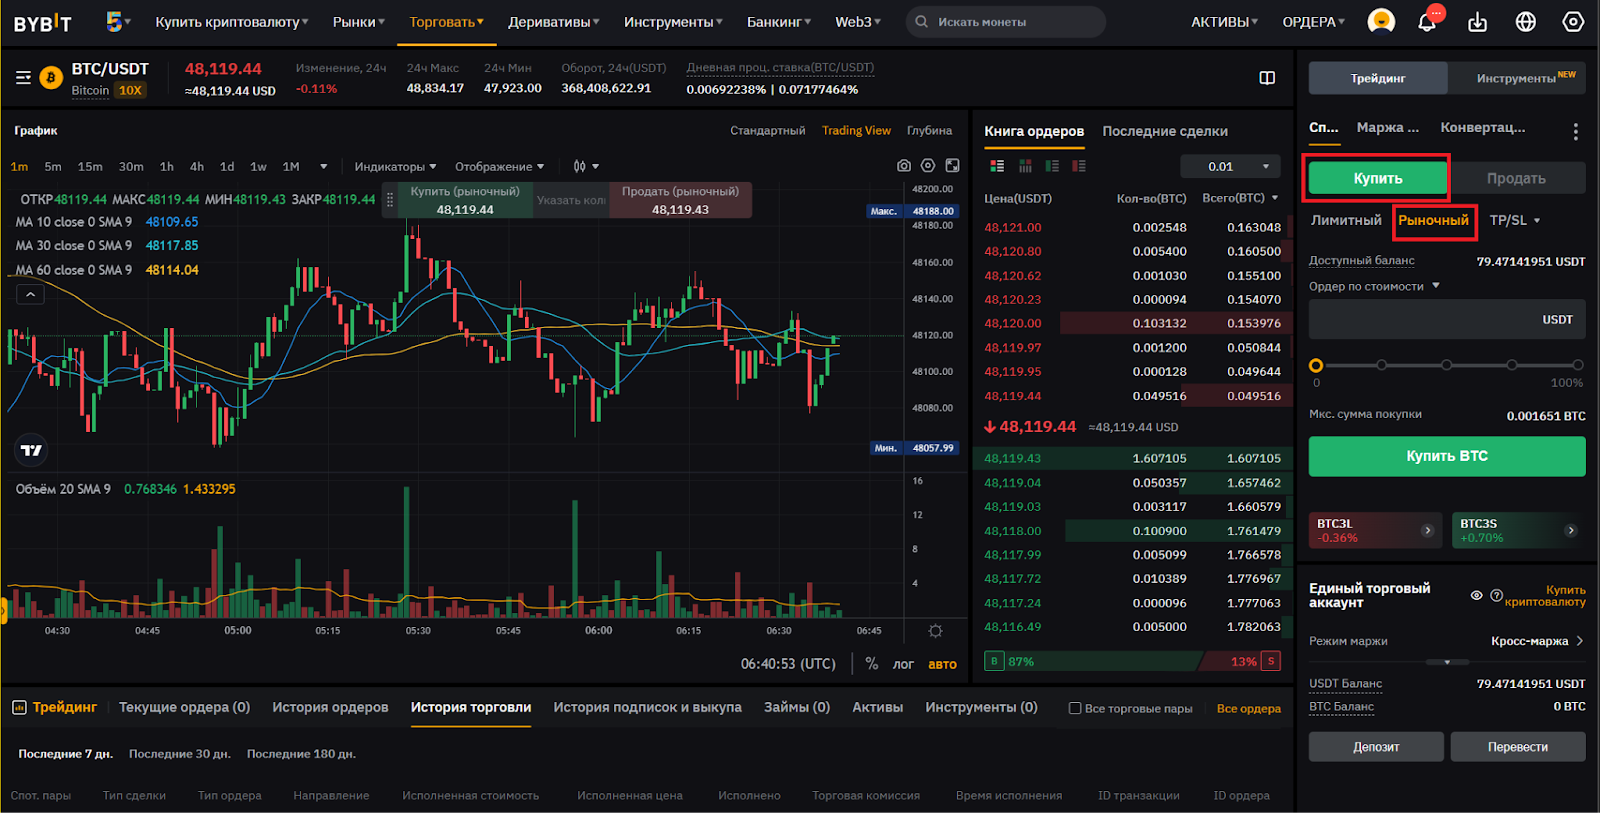The width and height of the screenshot is (1600, 813).
Task: Click the 'Искать монеты' search field
Action: click(x=1005, y=22)
